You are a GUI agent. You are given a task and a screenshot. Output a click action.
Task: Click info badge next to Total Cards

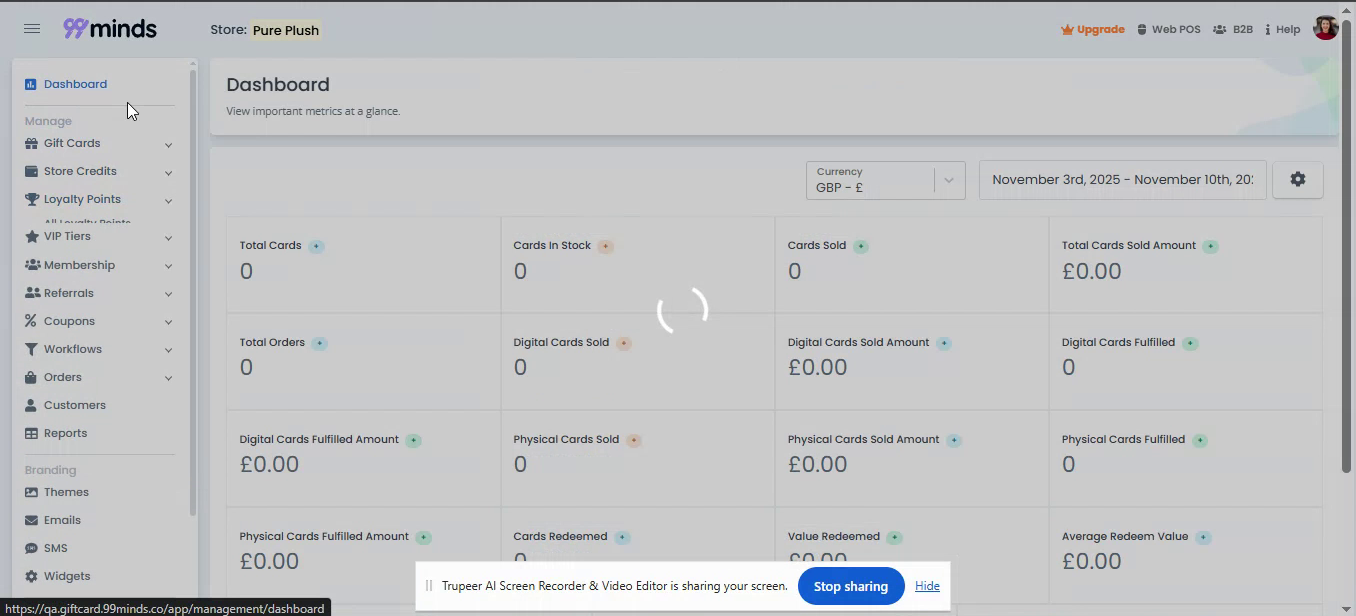[x=316, y=246]
